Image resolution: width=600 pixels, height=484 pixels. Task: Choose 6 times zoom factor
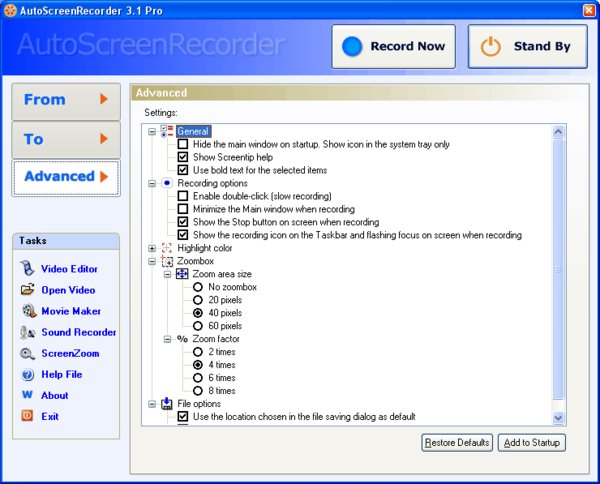point(198,378)
